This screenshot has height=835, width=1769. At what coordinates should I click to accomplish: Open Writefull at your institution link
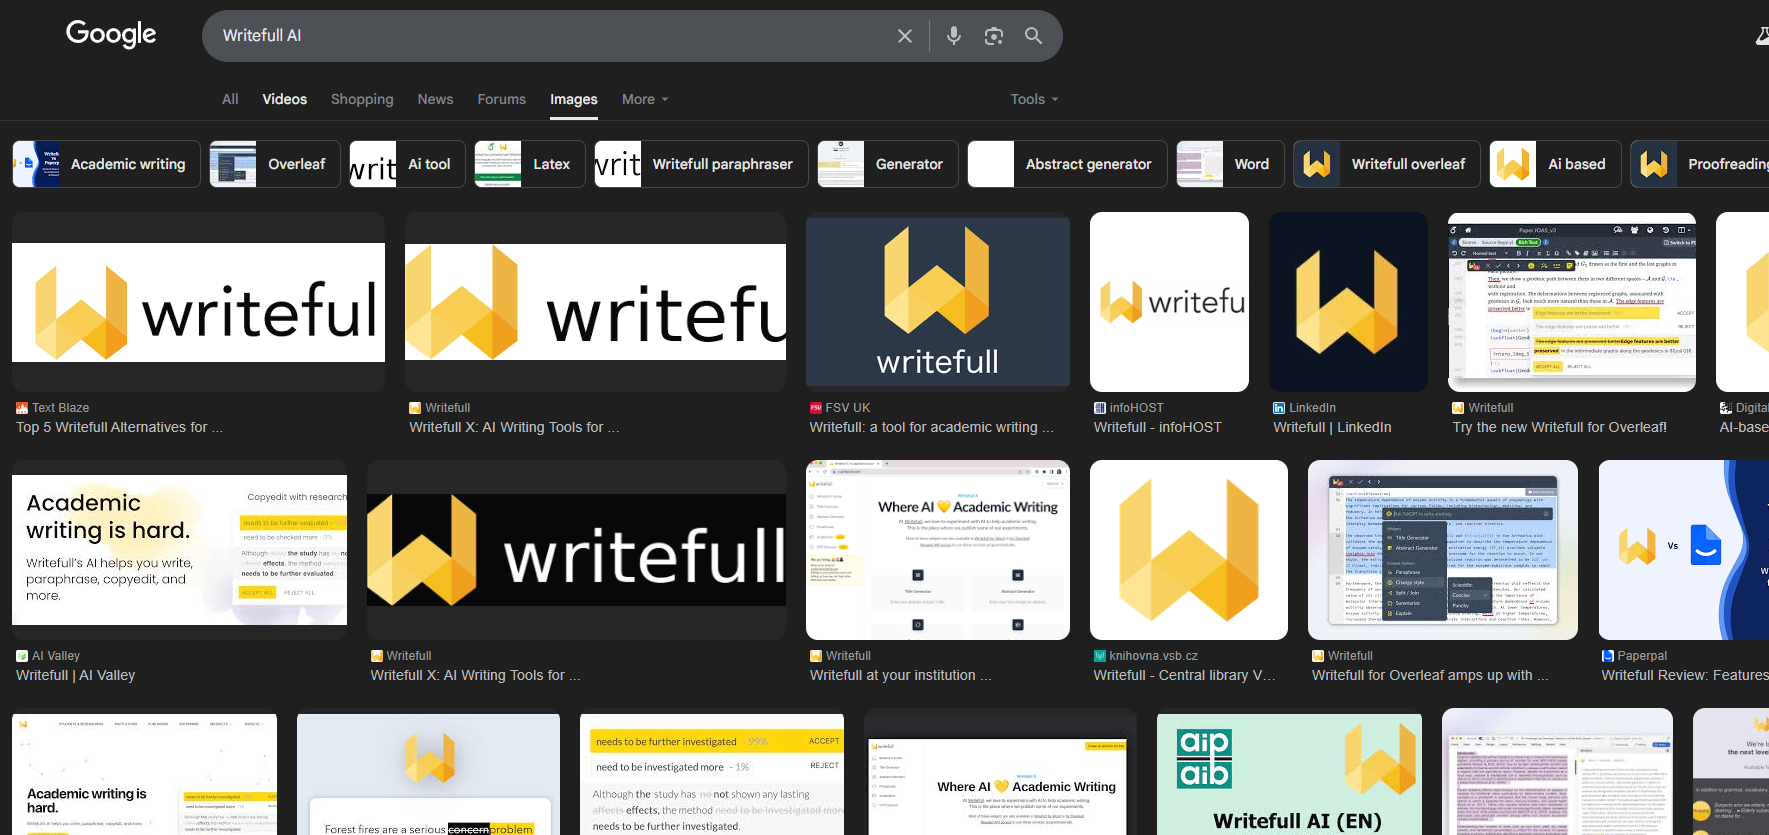click(x=900, y=675)
